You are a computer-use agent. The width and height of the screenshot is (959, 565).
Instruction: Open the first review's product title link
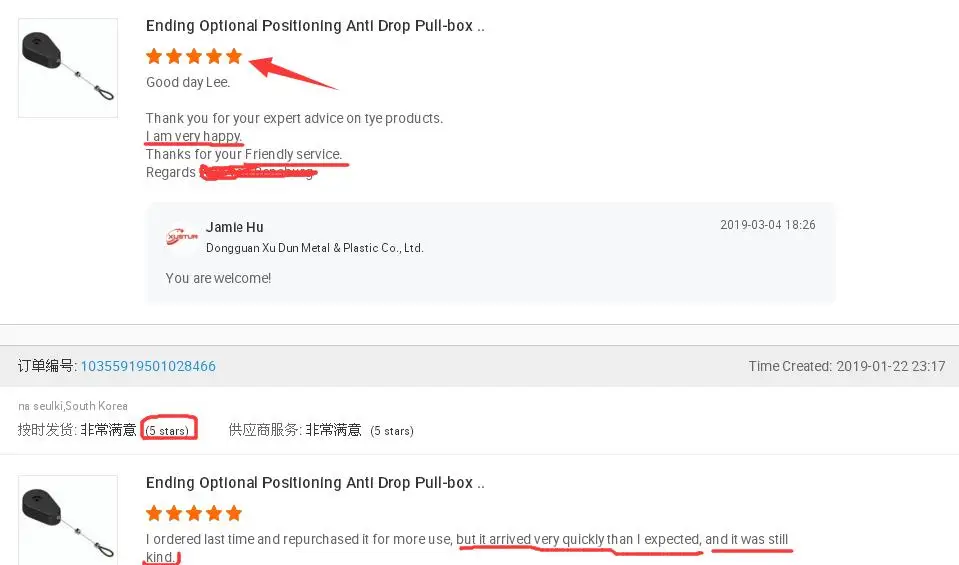click(x=315, y=26)
